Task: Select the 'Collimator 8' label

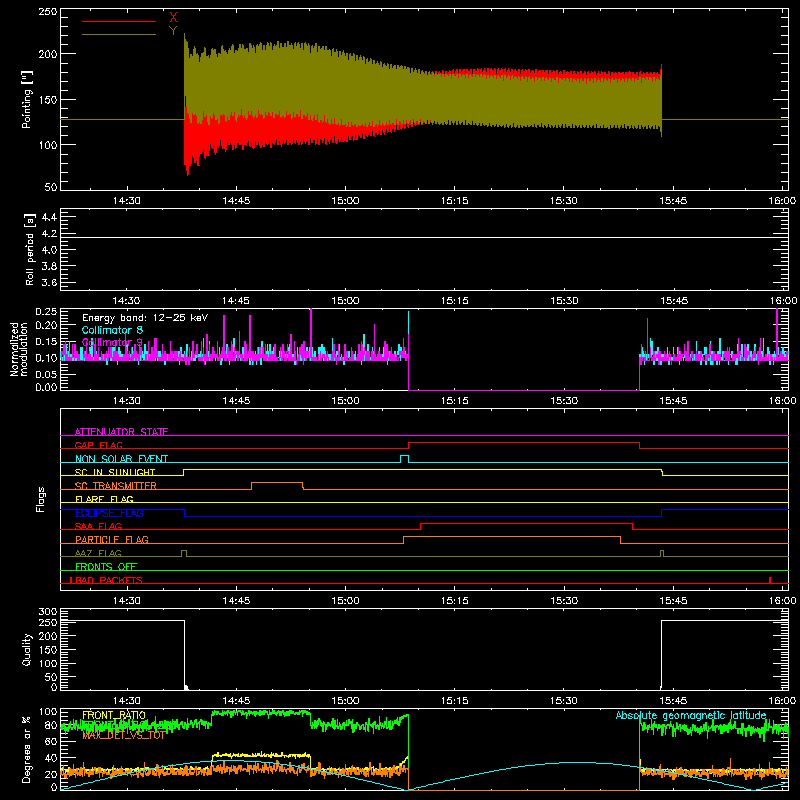Action: [x=112, y=330]
